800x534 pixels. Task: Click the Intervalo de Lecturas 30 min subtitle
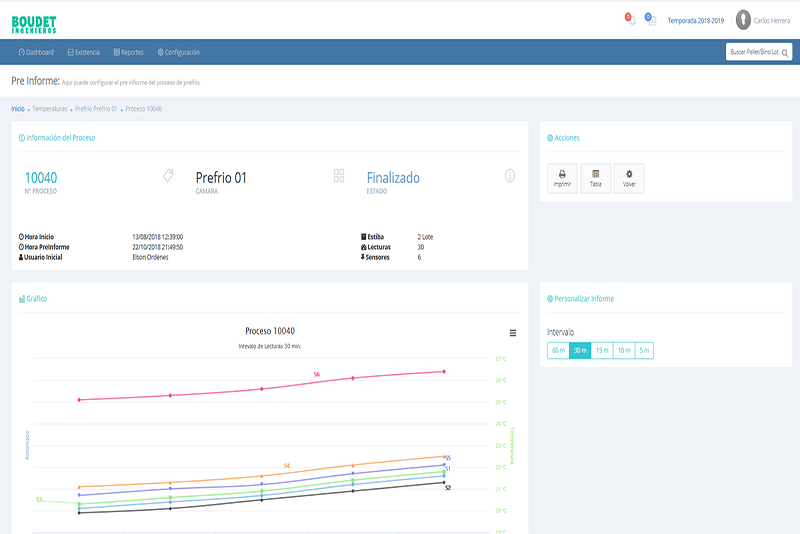pyautogui.click(x=270, y=346)
